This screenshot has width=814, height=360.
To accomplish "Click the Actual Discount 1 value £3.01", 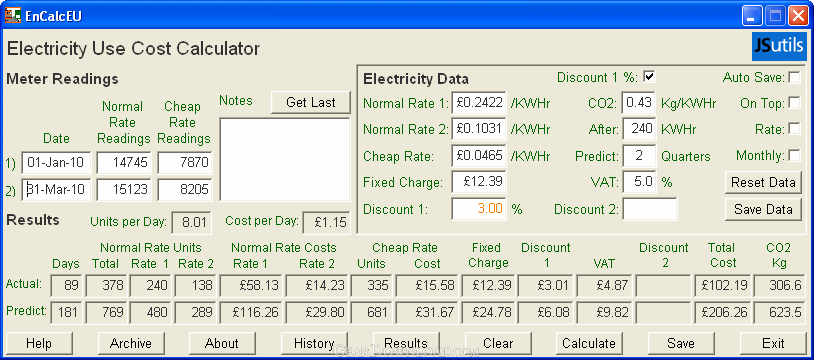I will [x=546, y=285].
